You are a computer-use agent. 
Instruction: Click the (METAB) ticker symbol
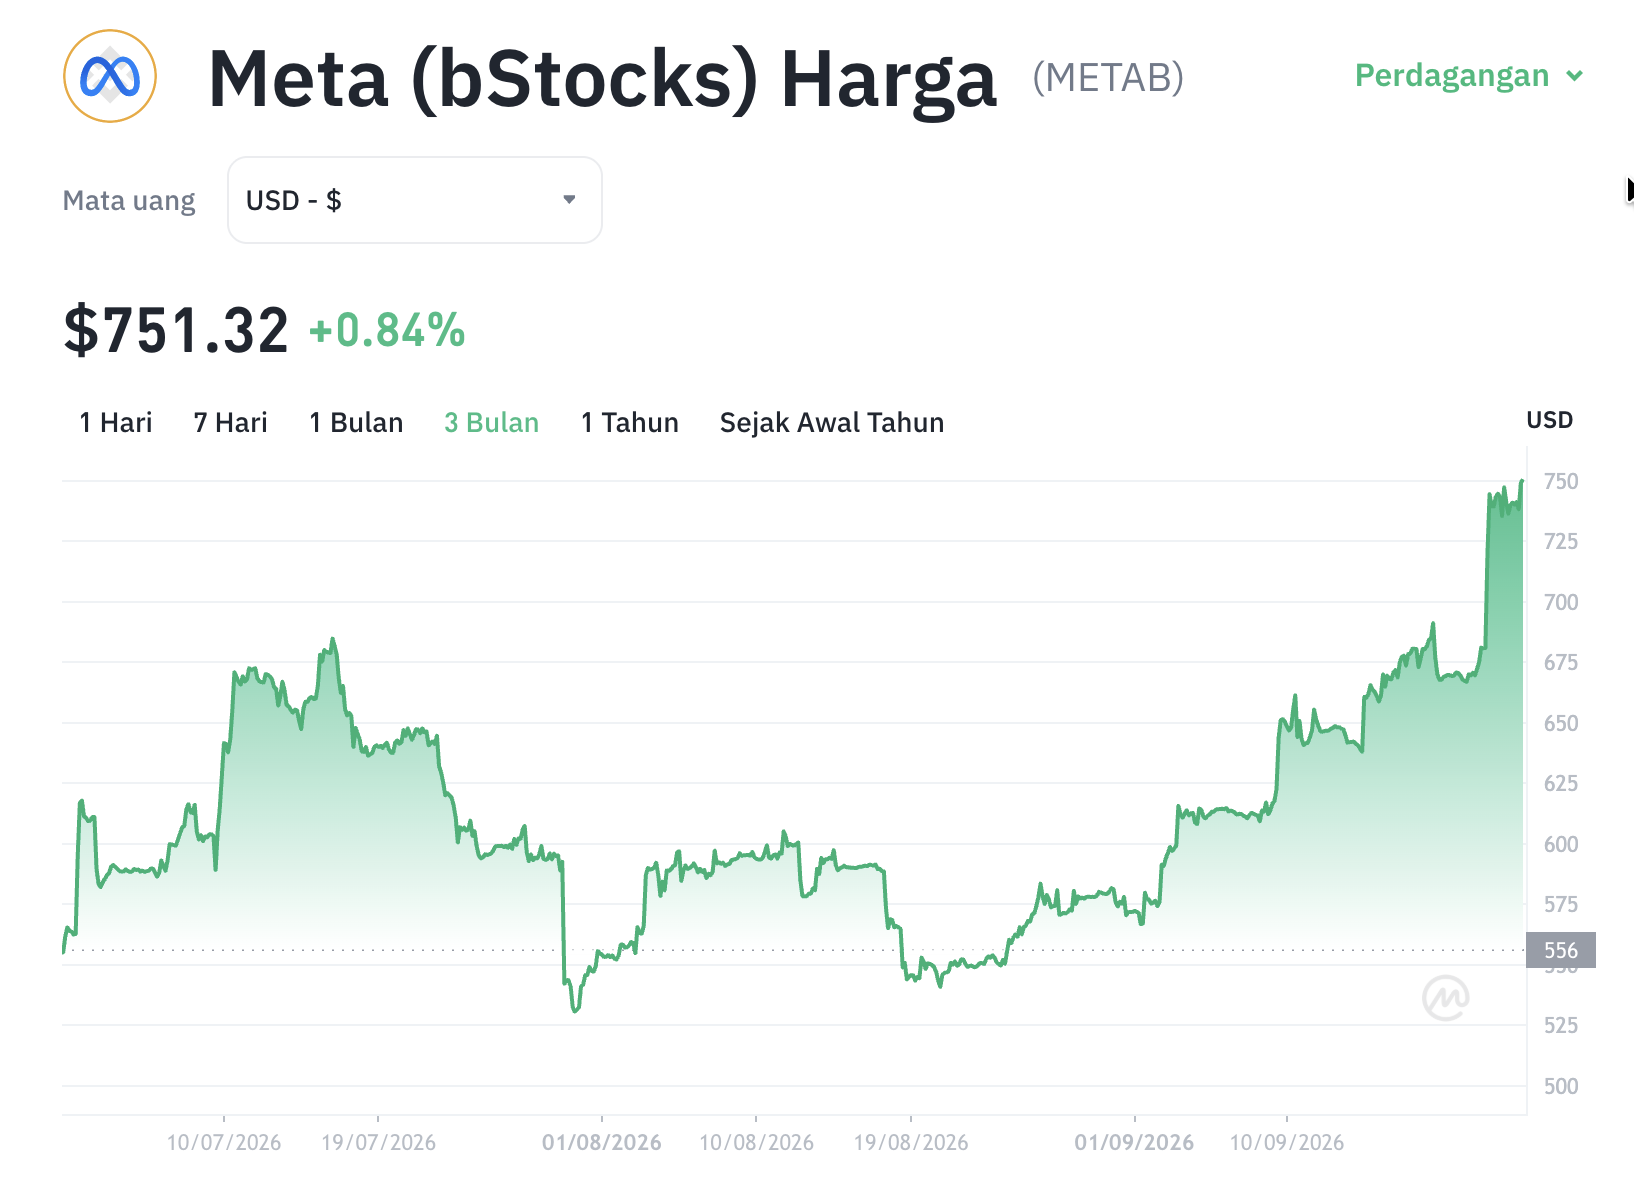[x=1108, y=78]
